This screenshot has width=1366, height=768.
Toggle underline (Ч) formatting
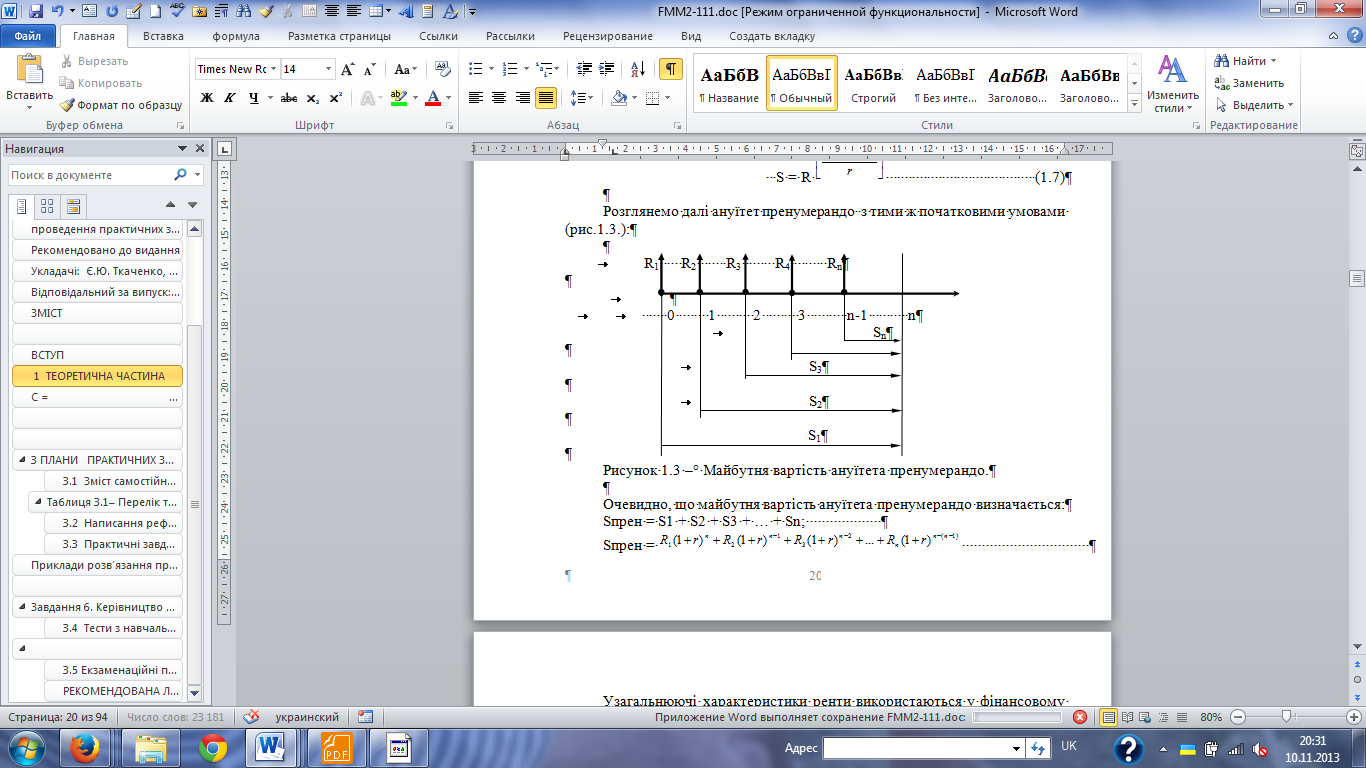(x=254, y=98)
